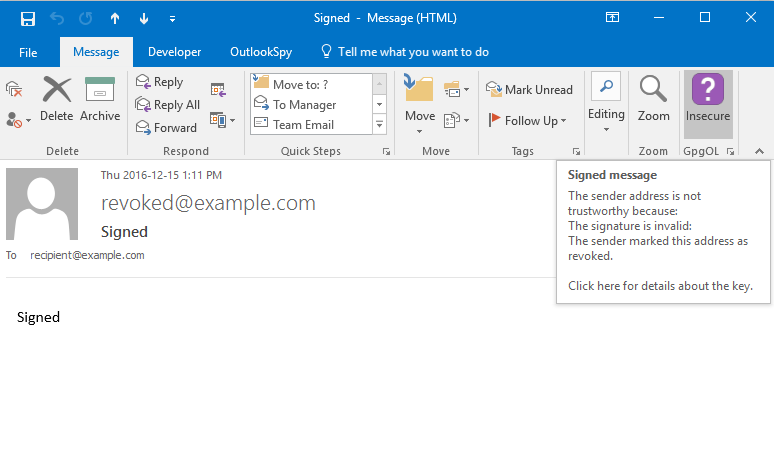
Task: Click the Delete message icon
Action: tap(57, 99)
